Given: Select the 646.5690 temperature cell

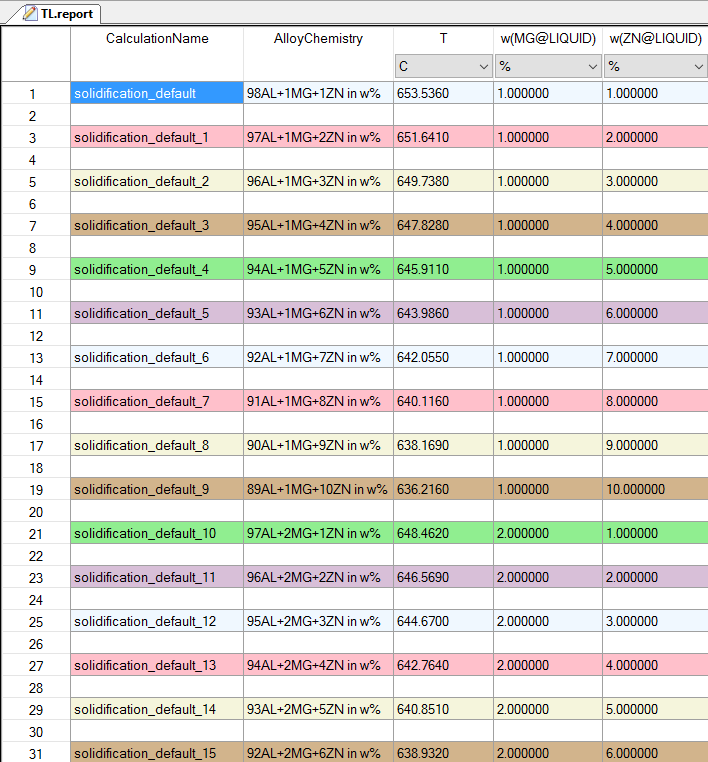Looking at the screenshot, I should [x=443, y=578].
